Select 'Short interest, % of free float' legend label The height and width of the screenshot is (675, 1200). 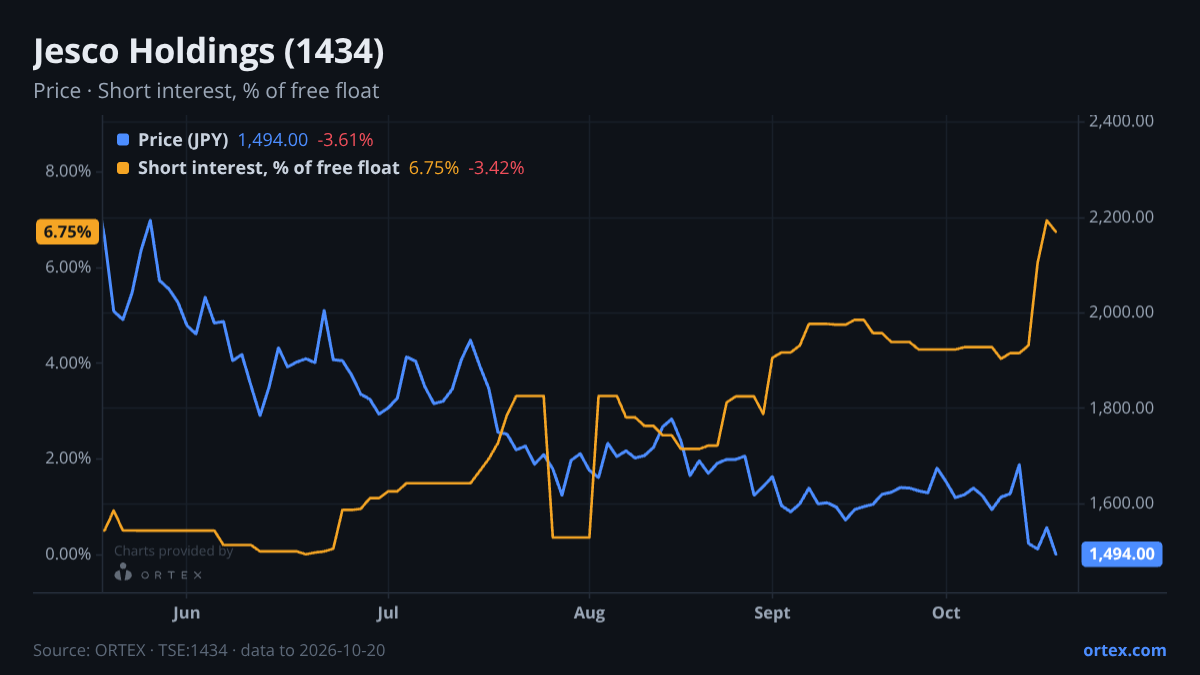tap(268, 168)
